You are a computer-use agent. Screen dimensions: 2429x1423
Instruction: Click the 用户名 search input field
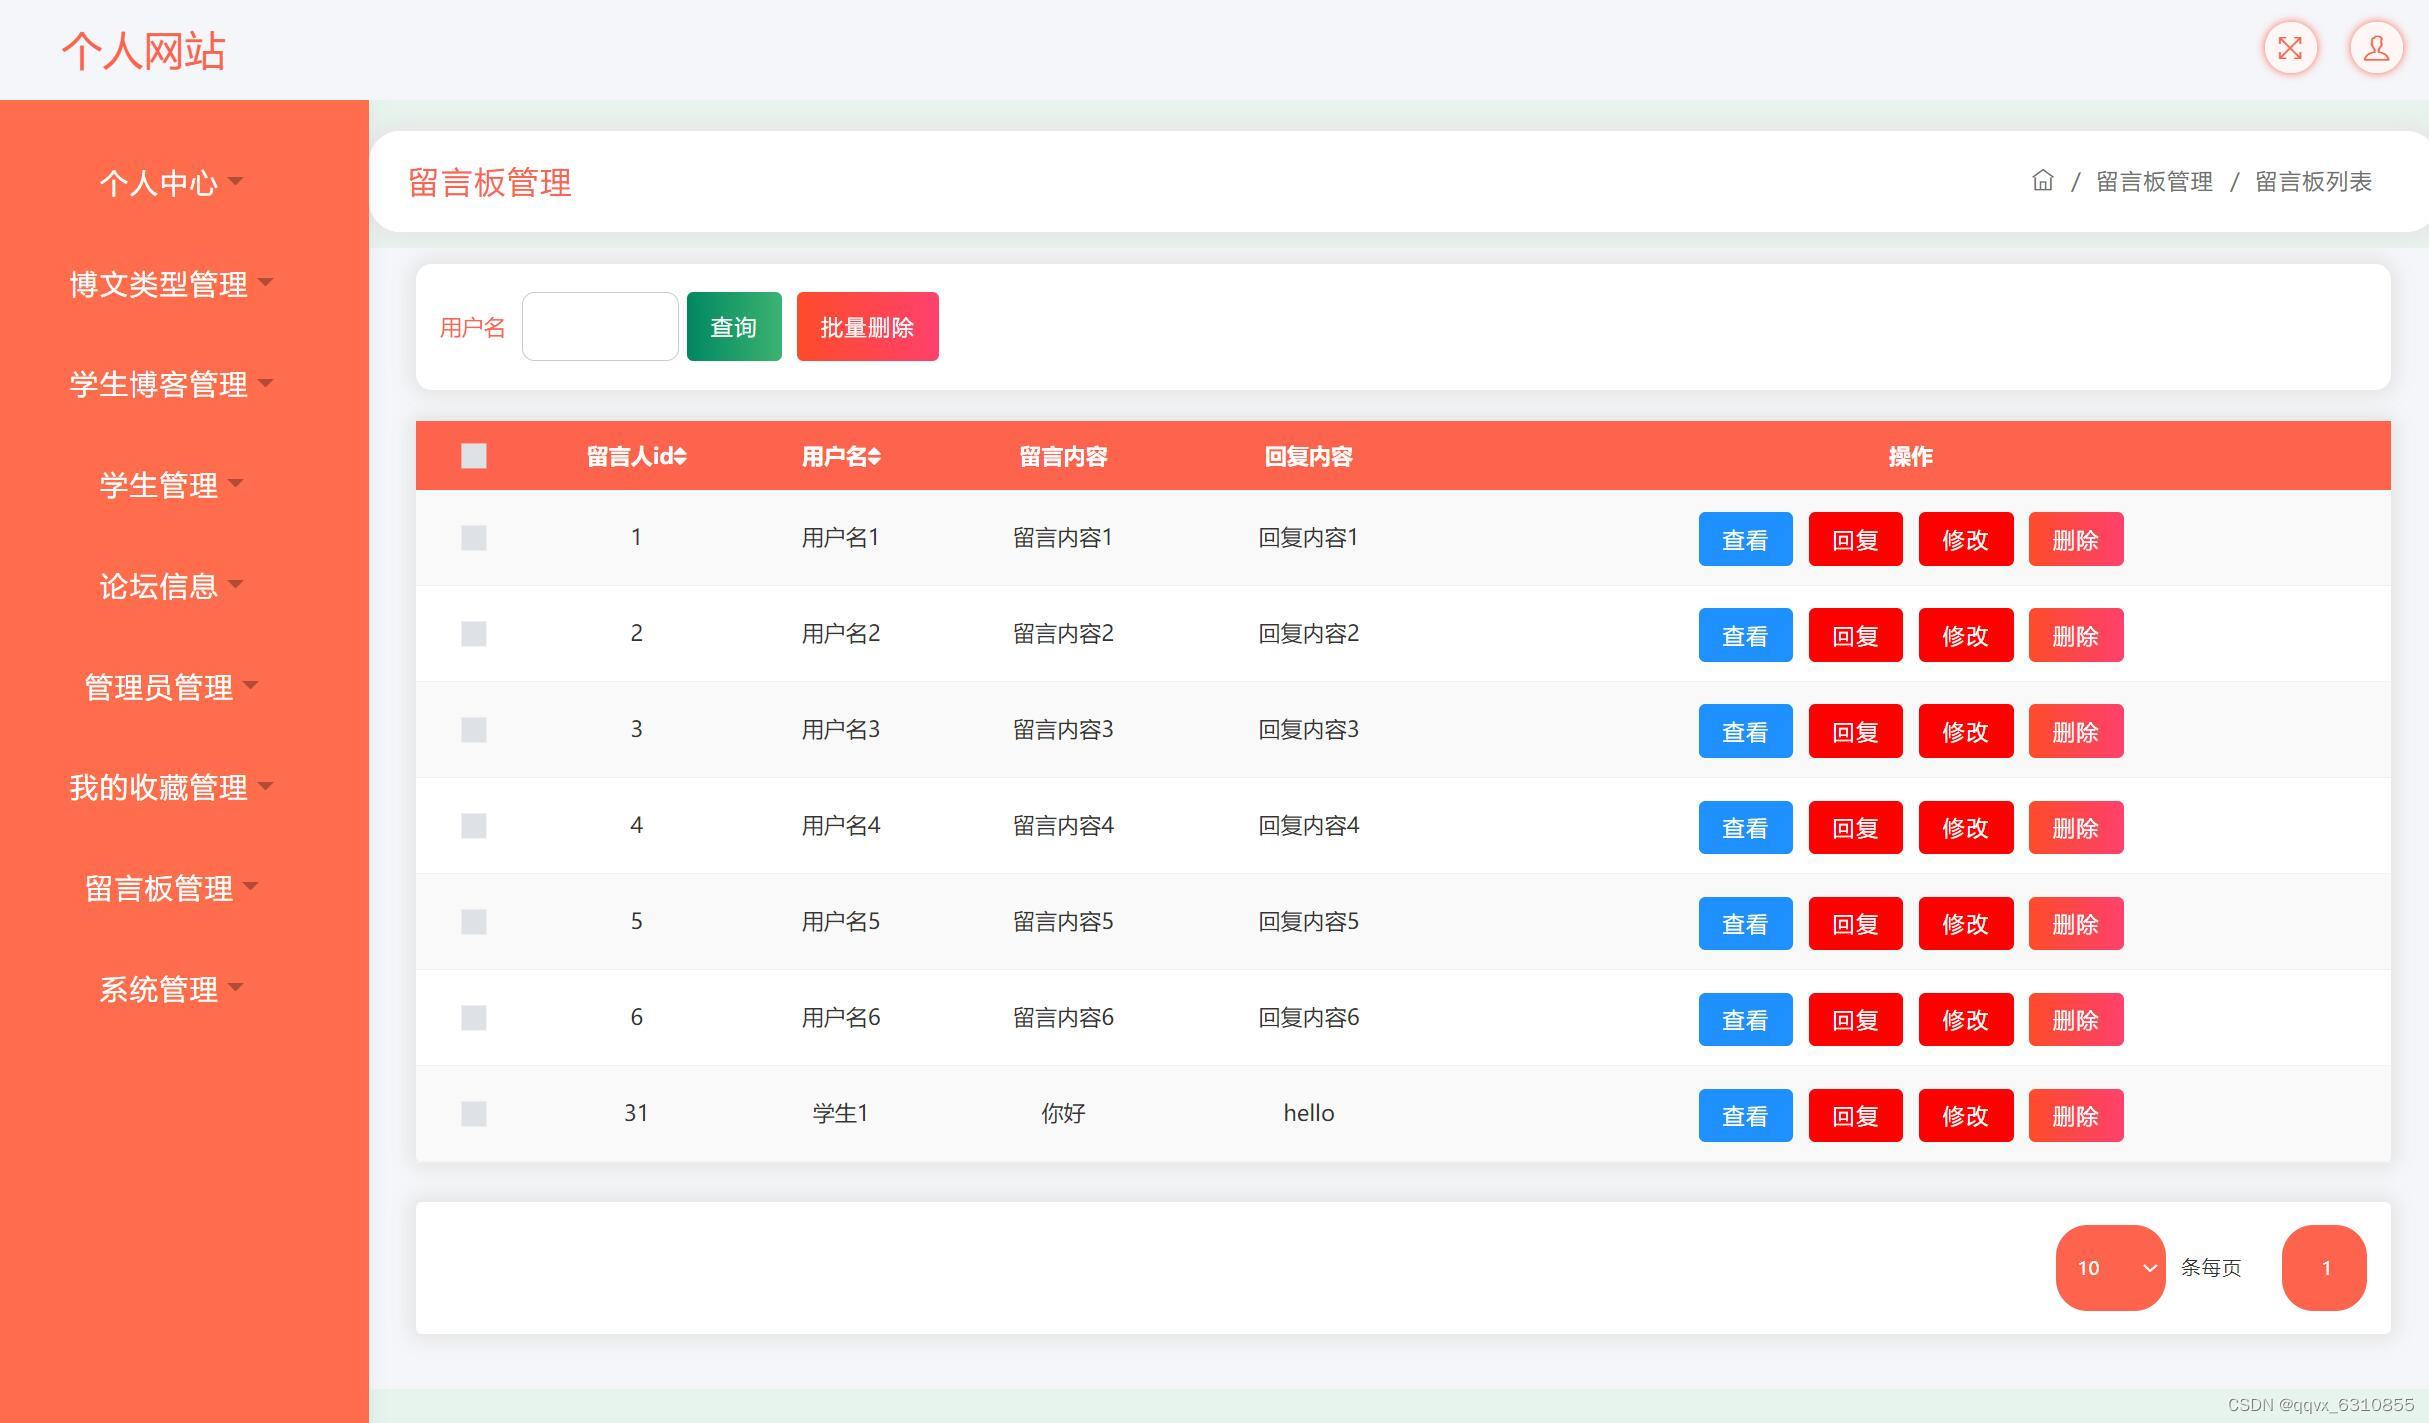click(x=600, y=327)
